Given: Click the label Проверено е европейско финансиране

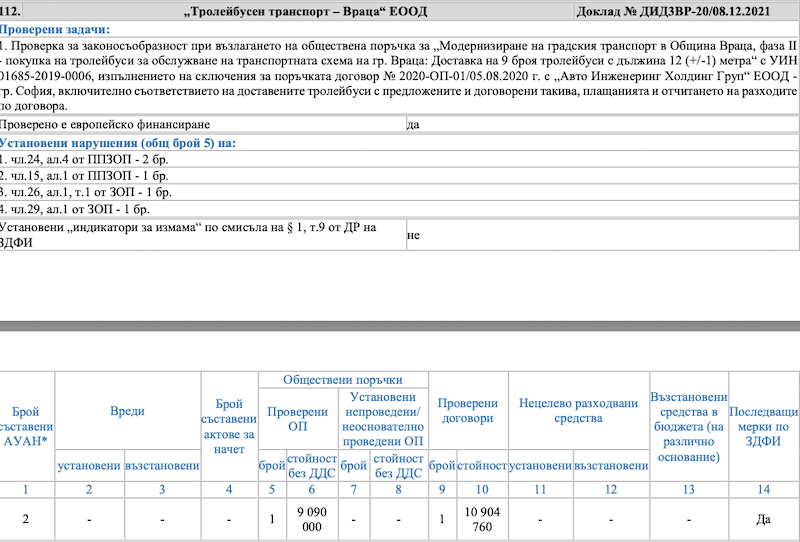Looking at the screenshot, I should (x=105, y=125).
